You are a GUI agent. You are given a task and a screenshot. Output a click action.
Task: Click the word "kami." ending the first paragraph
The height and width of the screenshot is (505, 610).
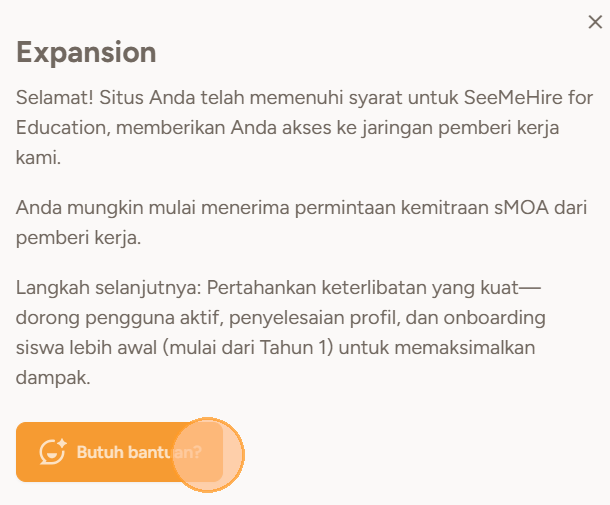[37, 157]
